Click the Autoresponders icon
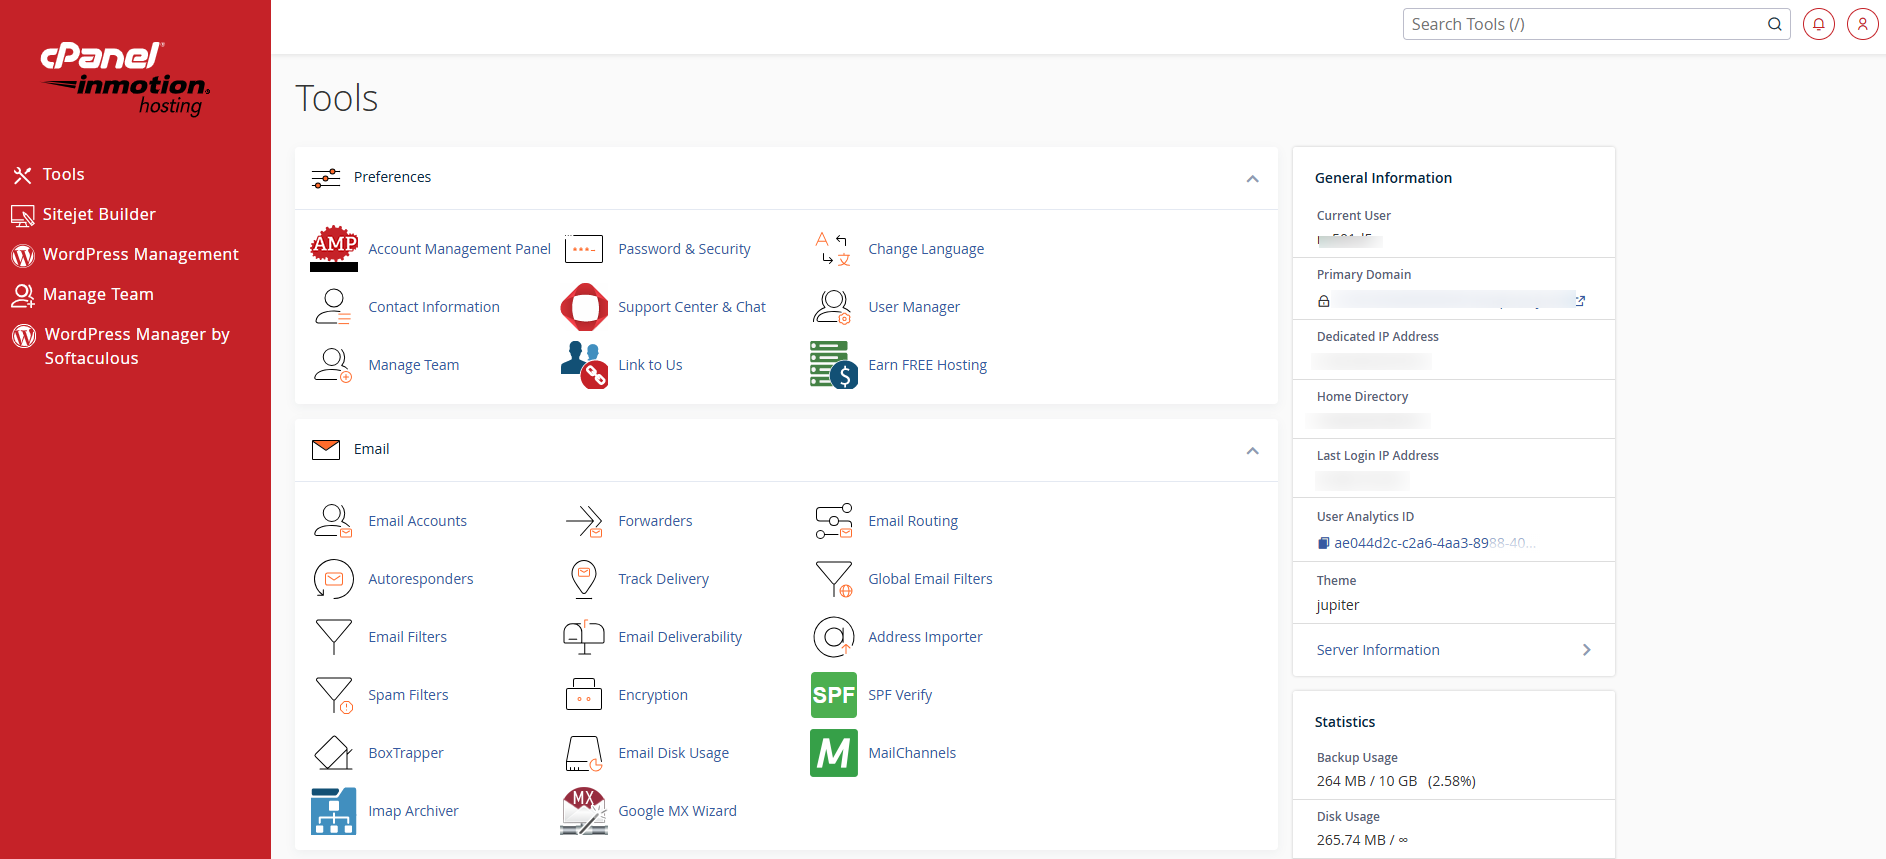The image size is (1886, 859). click(334, 578)
